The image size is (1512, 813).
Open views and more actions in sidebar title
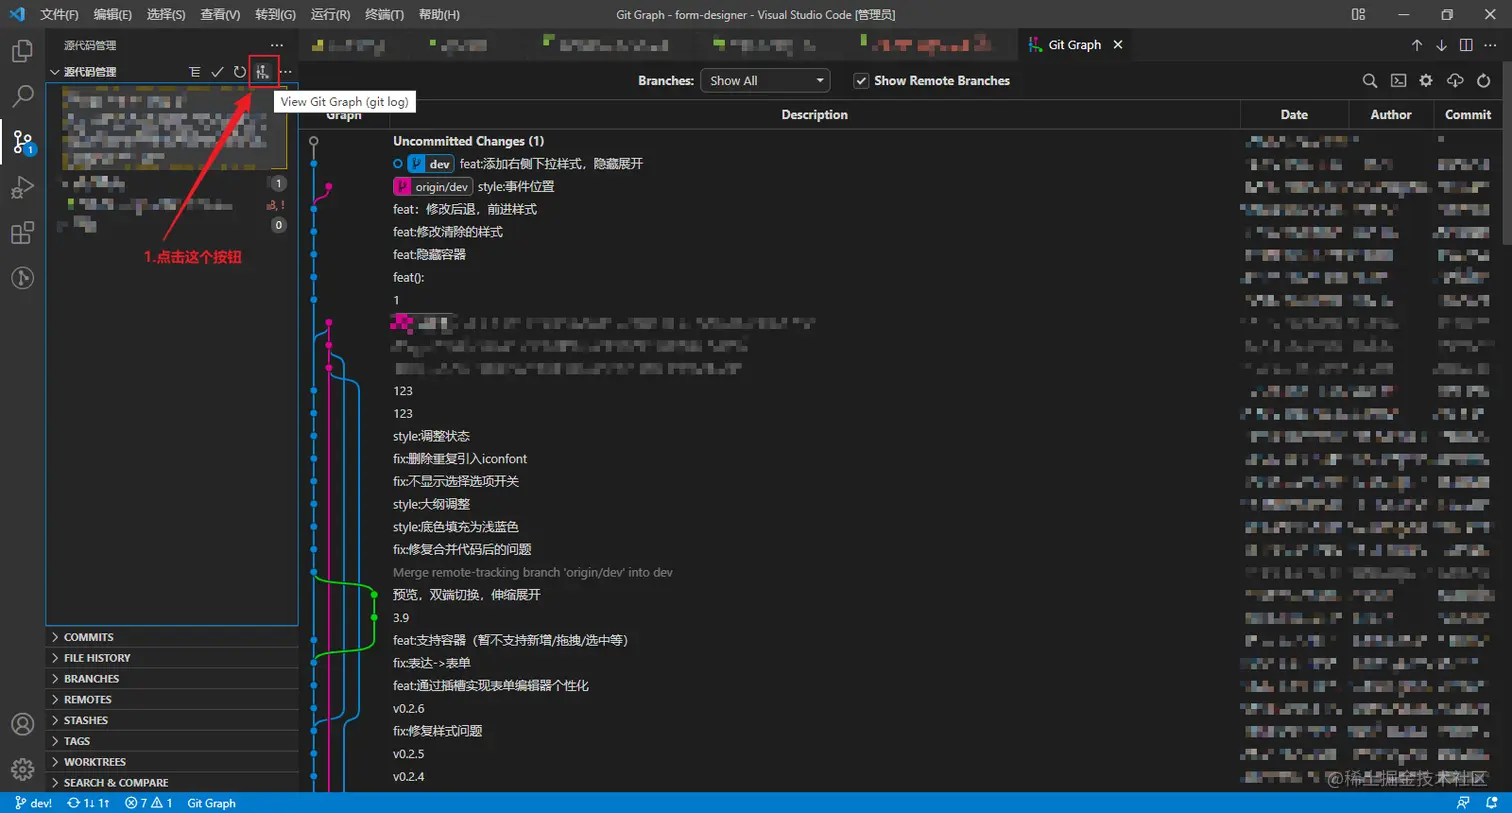click(x=277, y=45)
